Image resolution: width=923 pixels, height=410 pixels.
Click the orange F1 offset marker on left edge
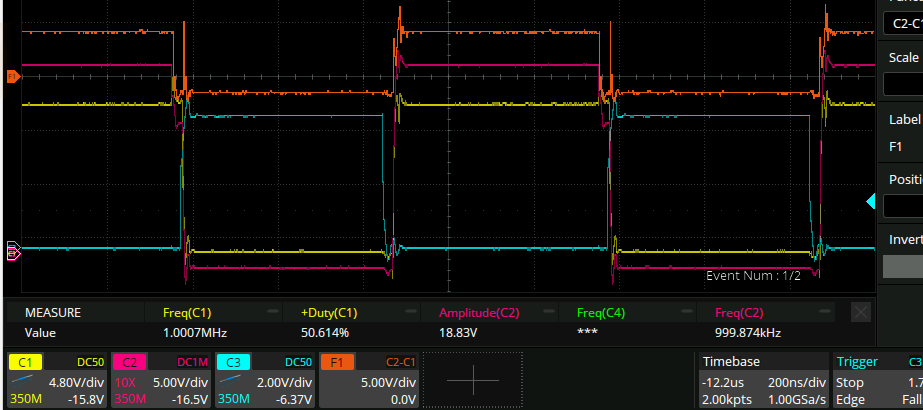(13, 76)
